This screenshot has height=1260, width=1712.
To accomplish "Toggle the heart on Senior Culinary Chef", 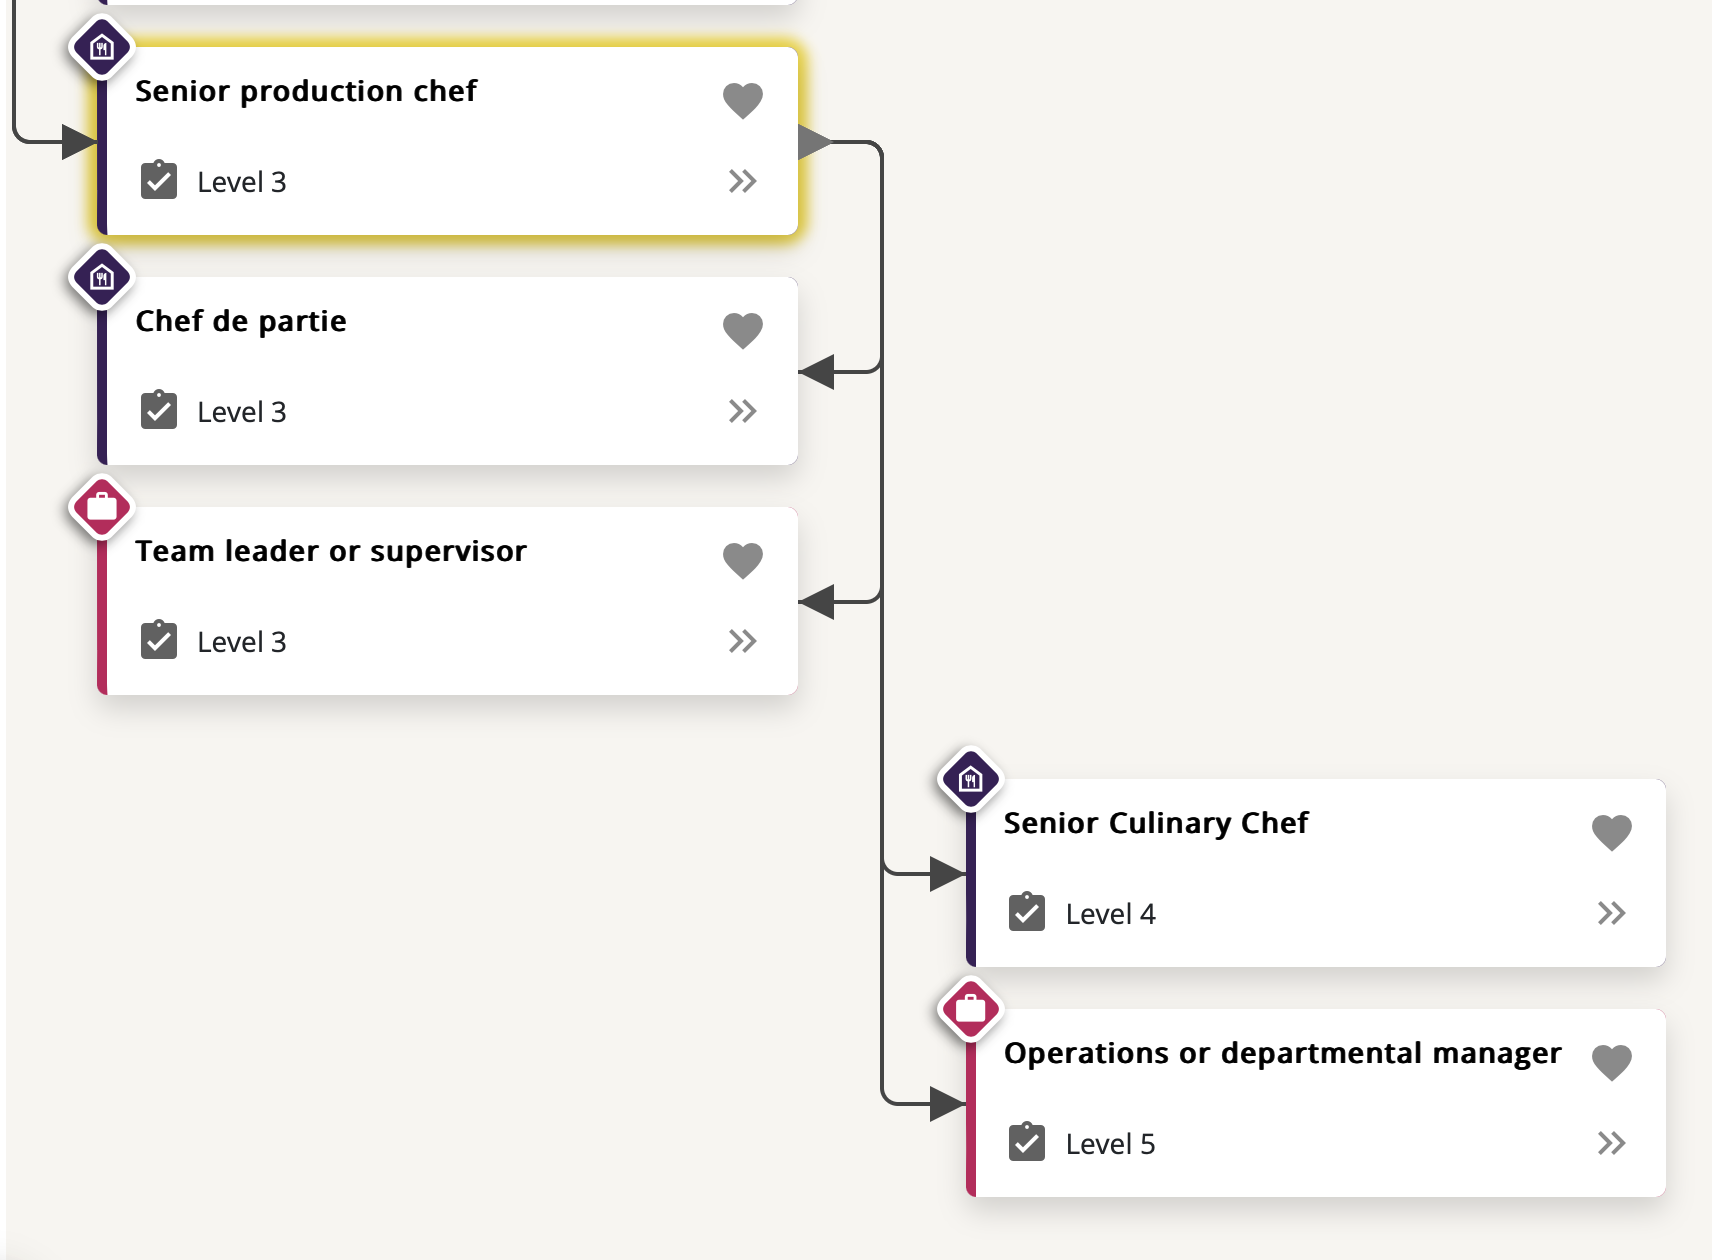I will click(x=1612, y=832).
